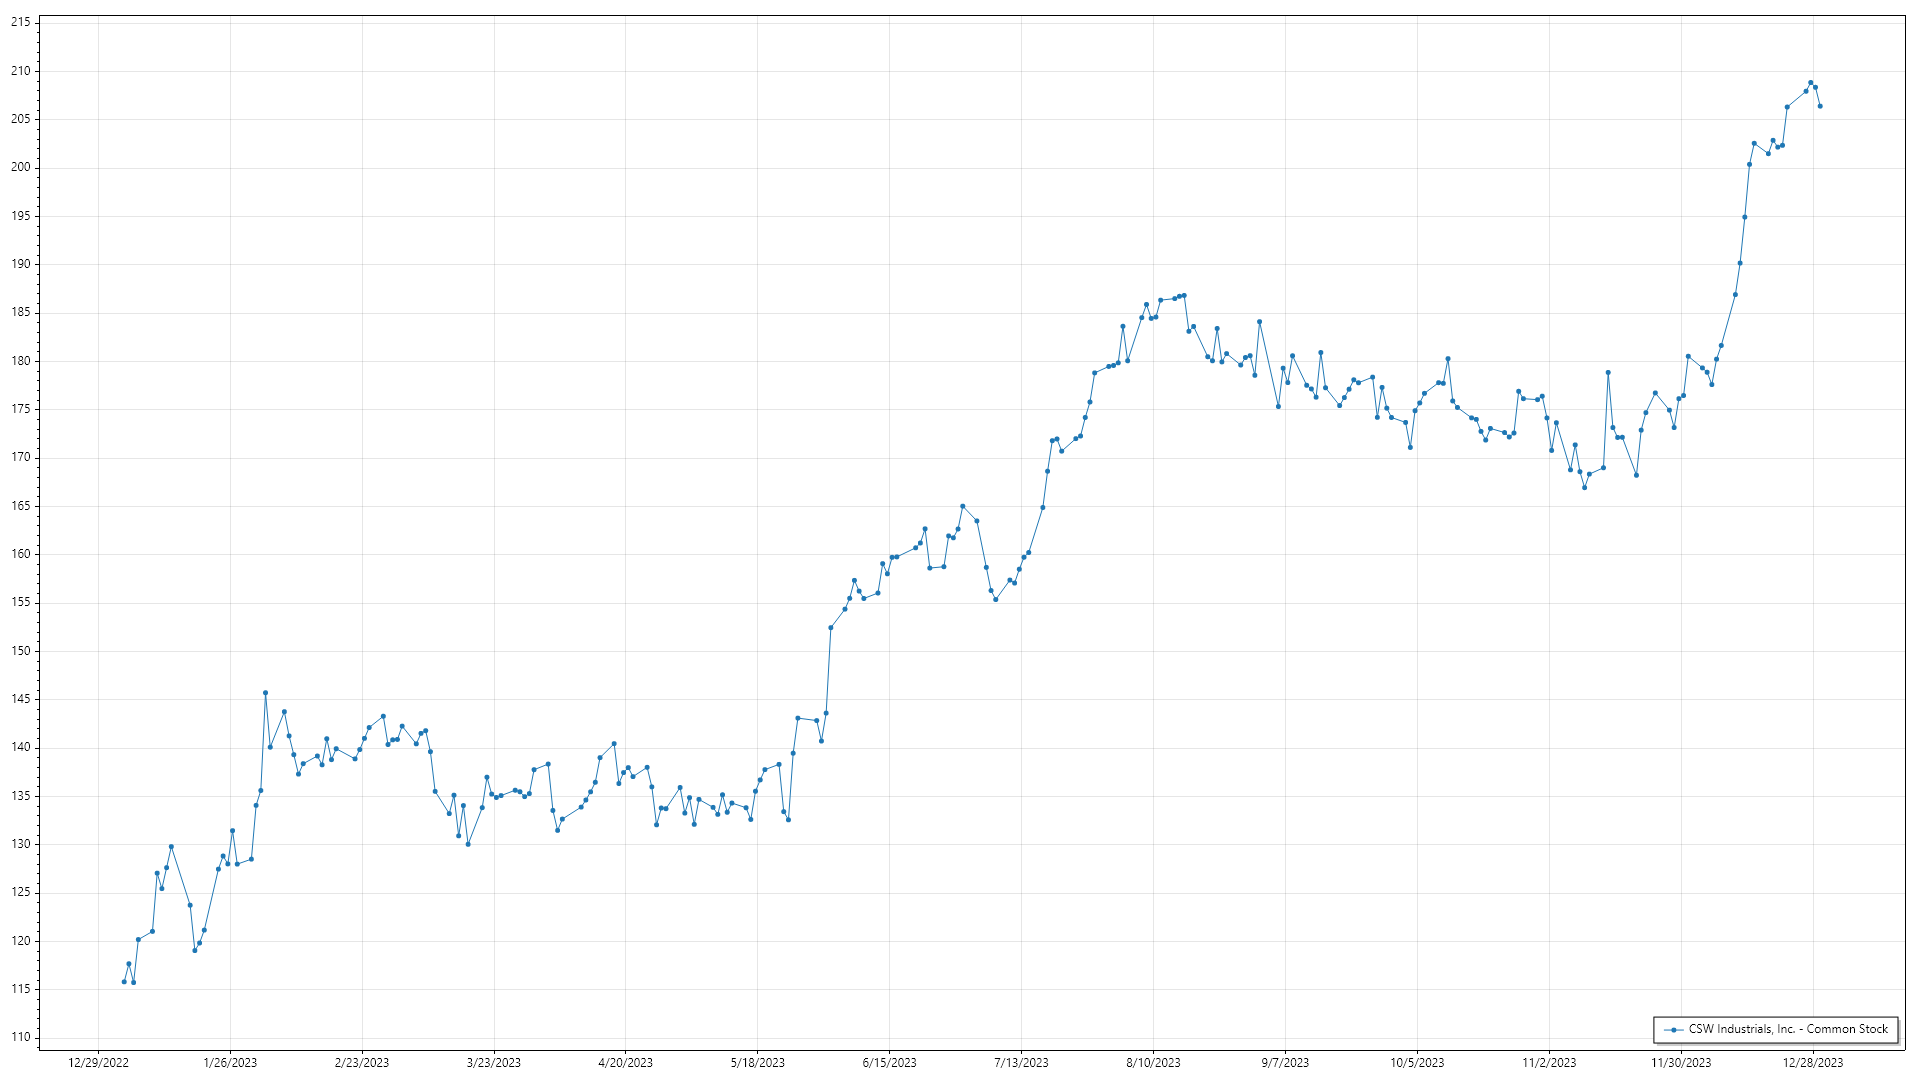
Task: Select the 2/23/2023 date axis label
Action: click(362, 1063)
